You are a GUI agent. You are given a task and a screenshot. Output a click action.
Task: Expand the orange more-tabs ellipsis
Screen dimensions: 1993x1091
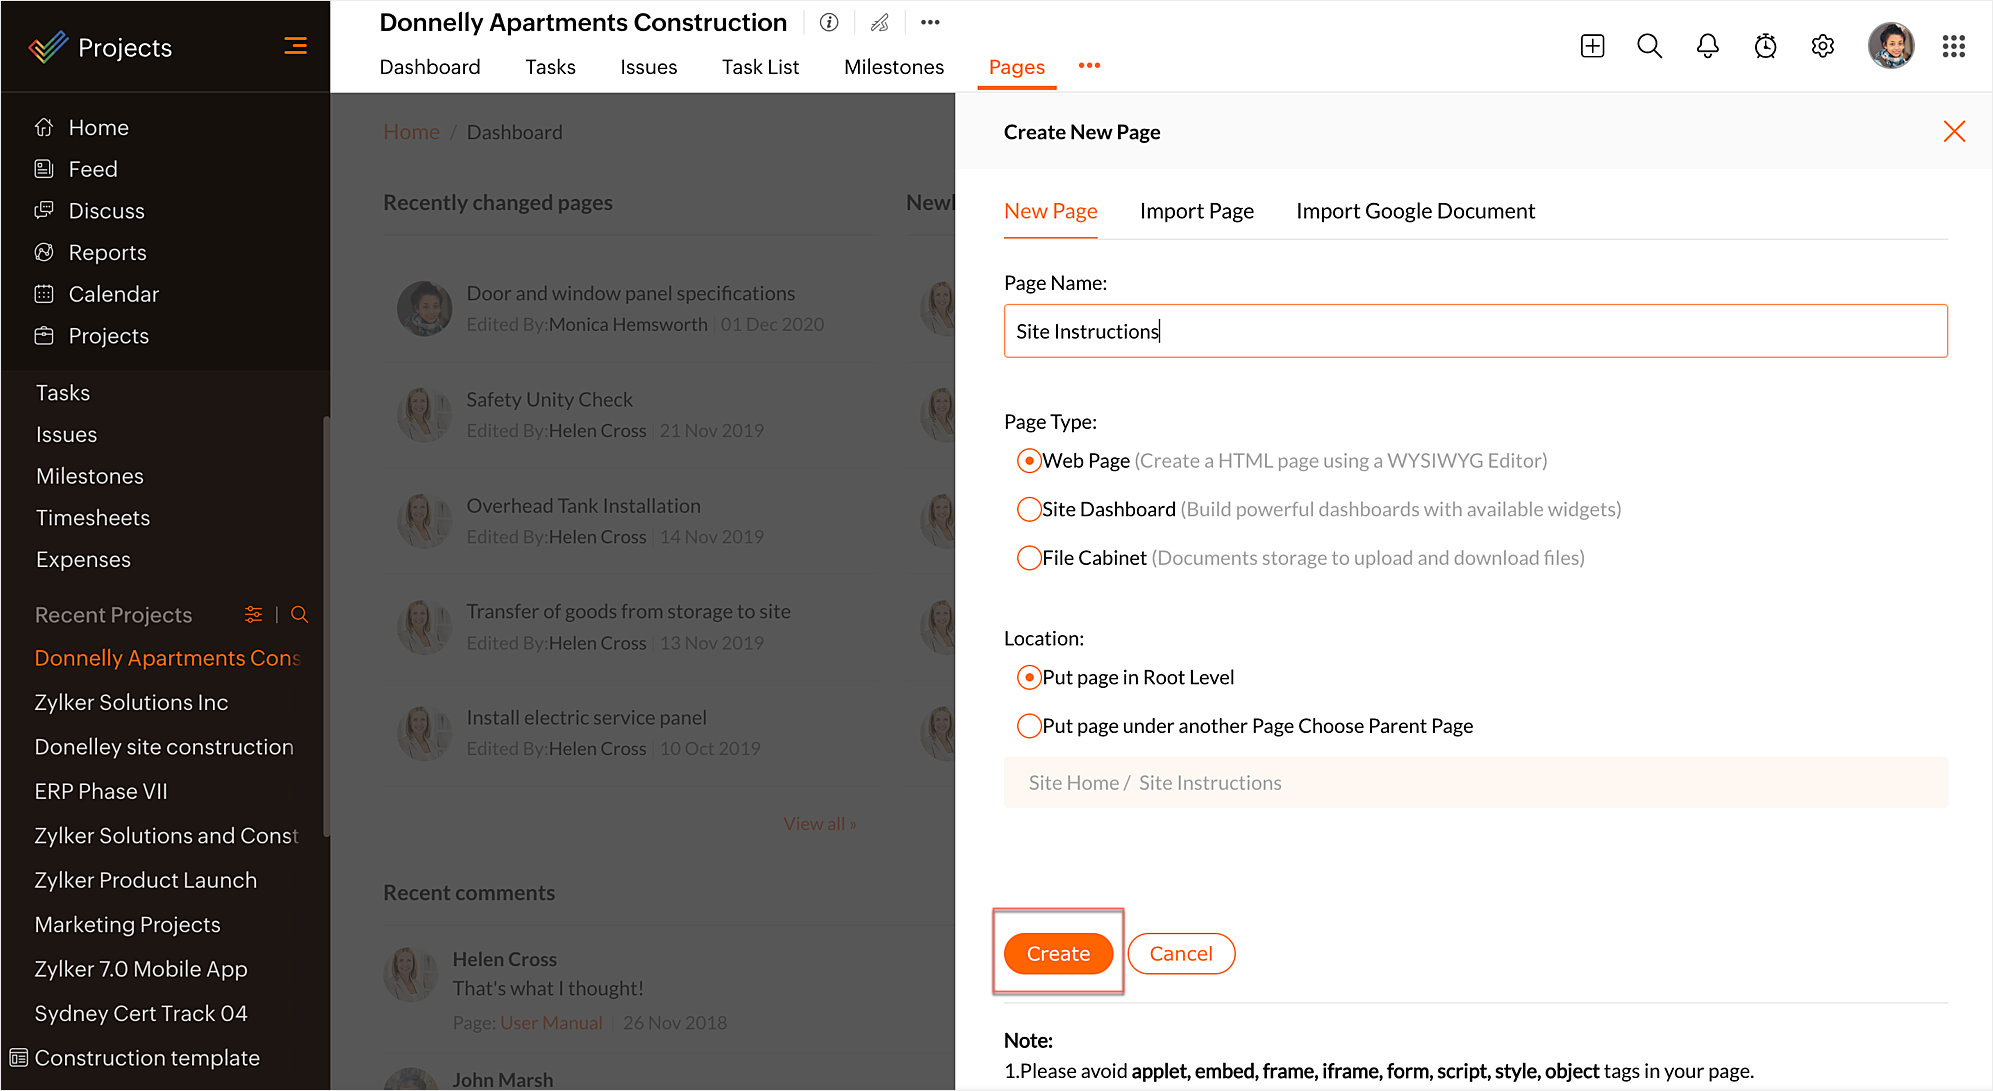pos(1089,66)
